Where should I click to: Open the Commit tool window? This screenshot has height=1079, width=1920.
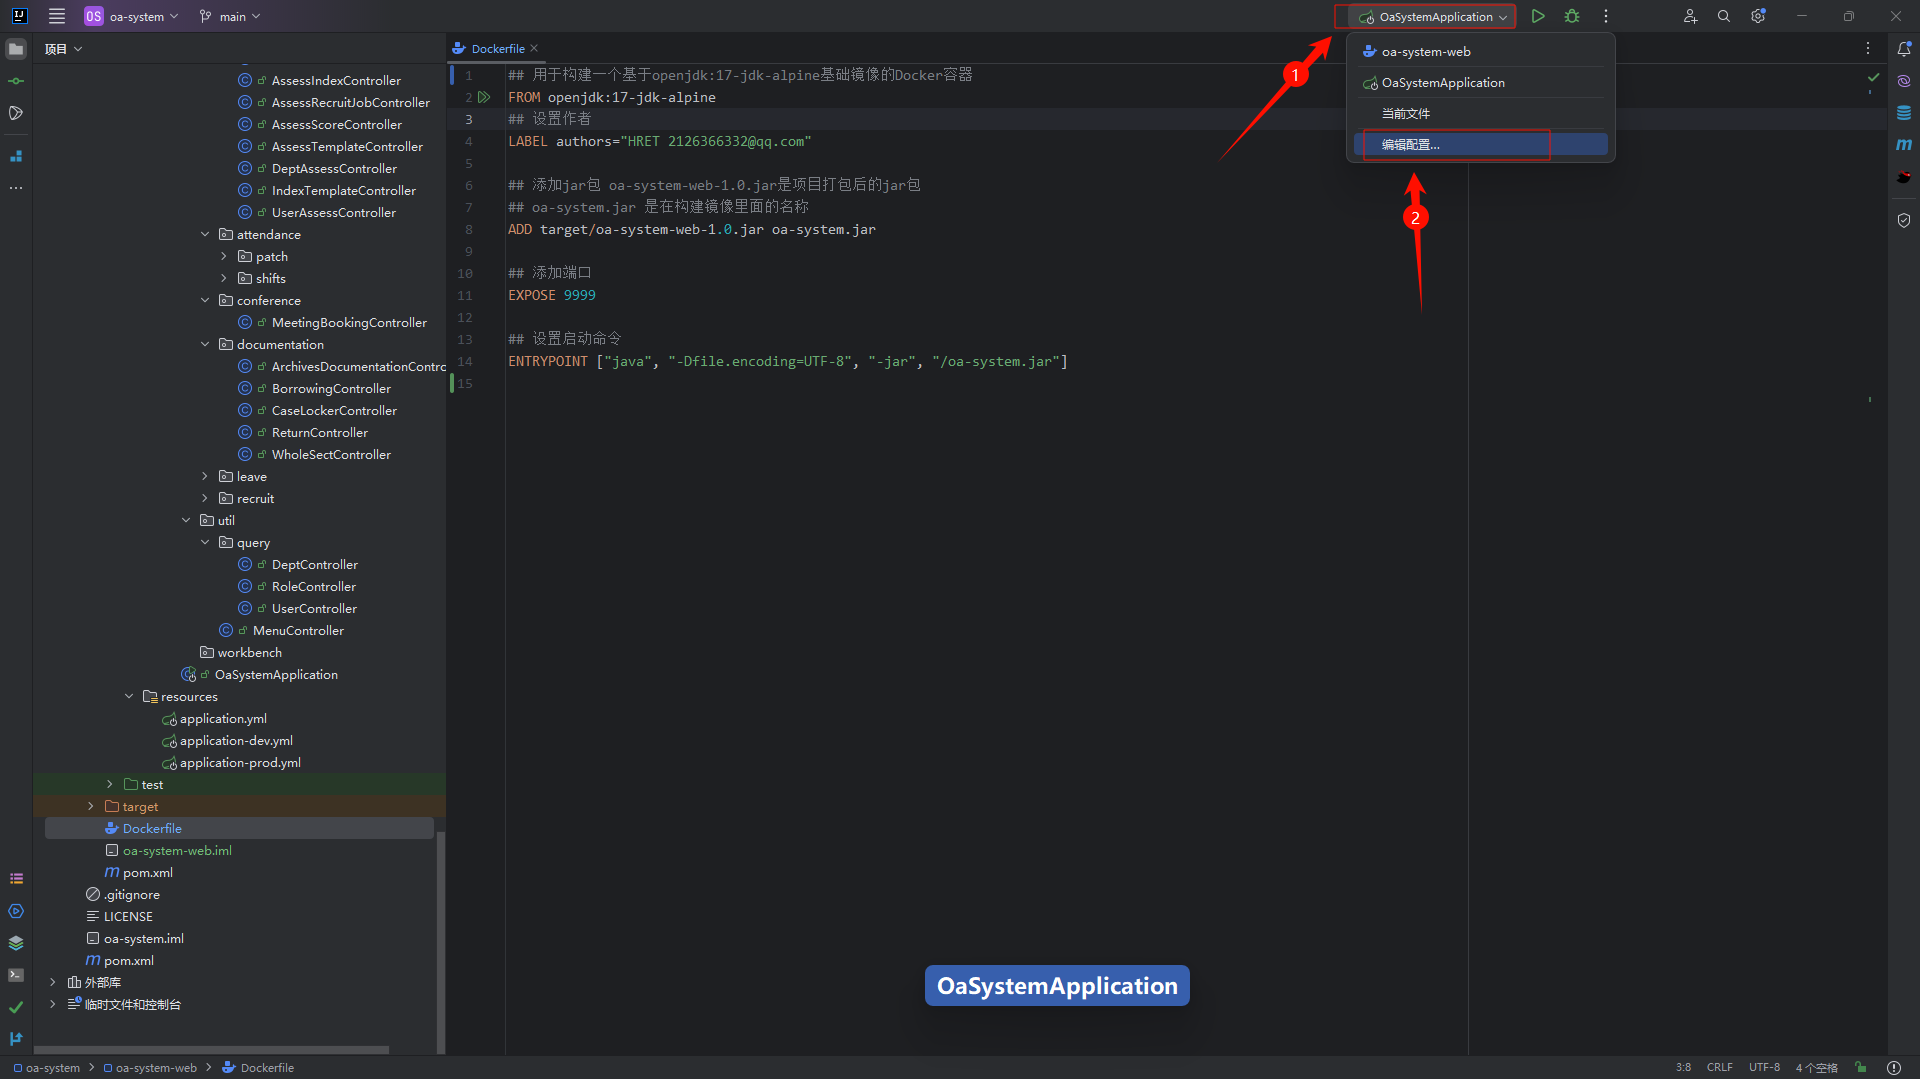[x=16, y=81]
